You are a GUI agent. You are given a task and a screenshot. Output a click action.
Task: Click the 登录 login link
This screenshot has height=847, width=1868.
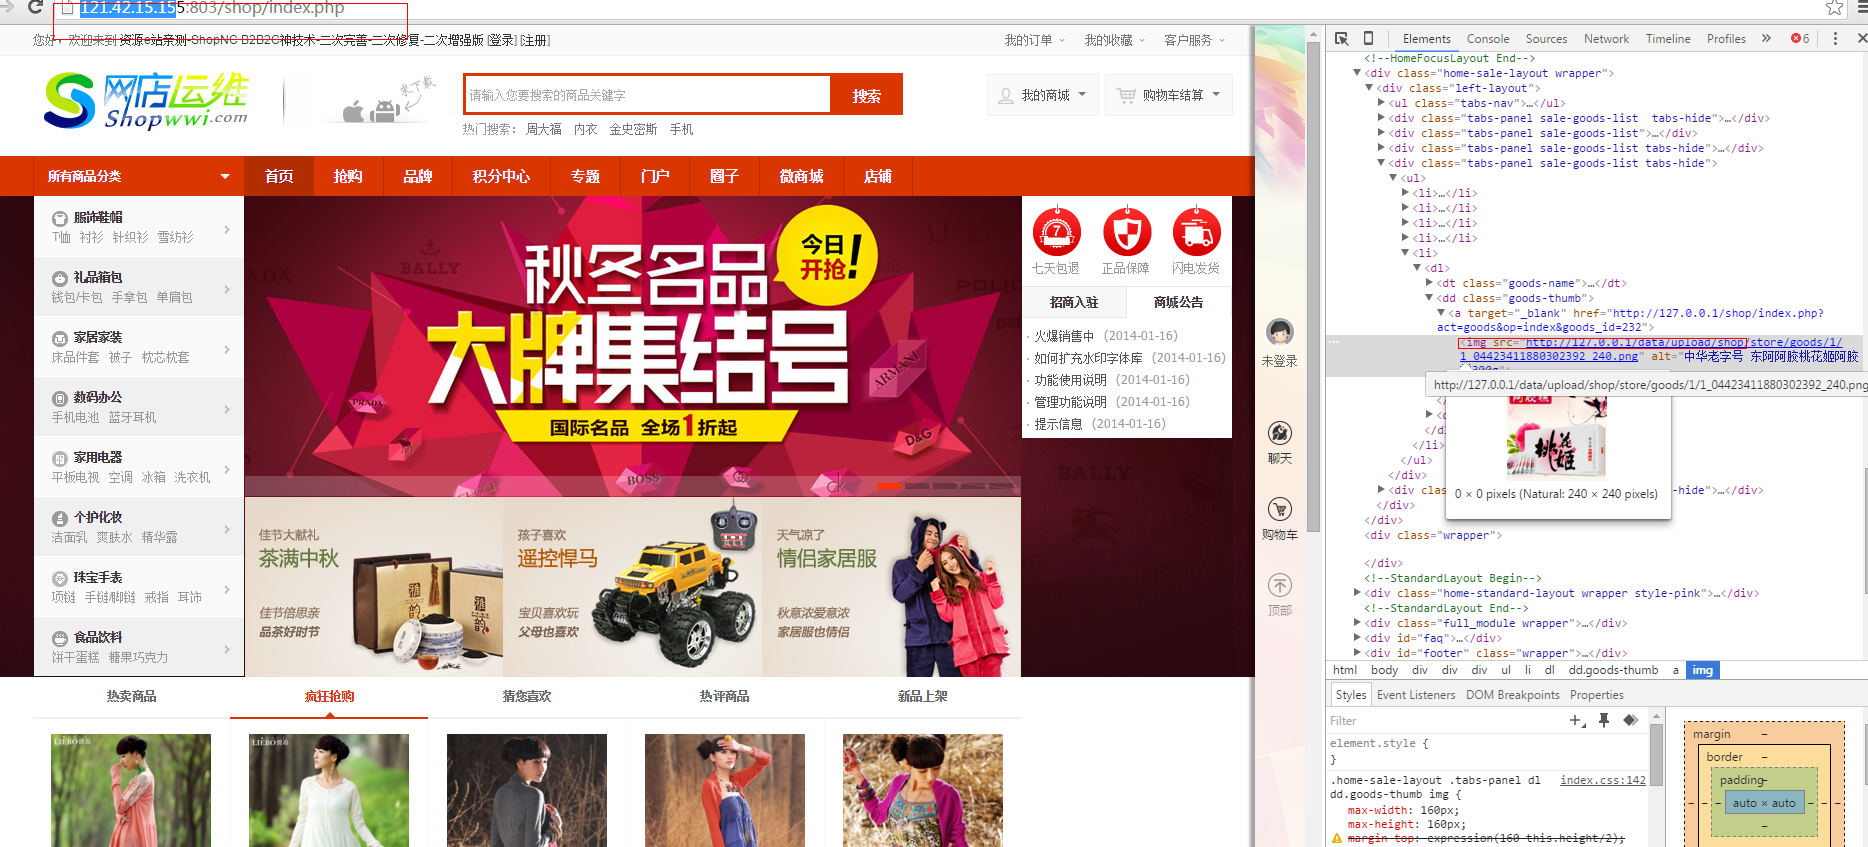click(502, 40)
